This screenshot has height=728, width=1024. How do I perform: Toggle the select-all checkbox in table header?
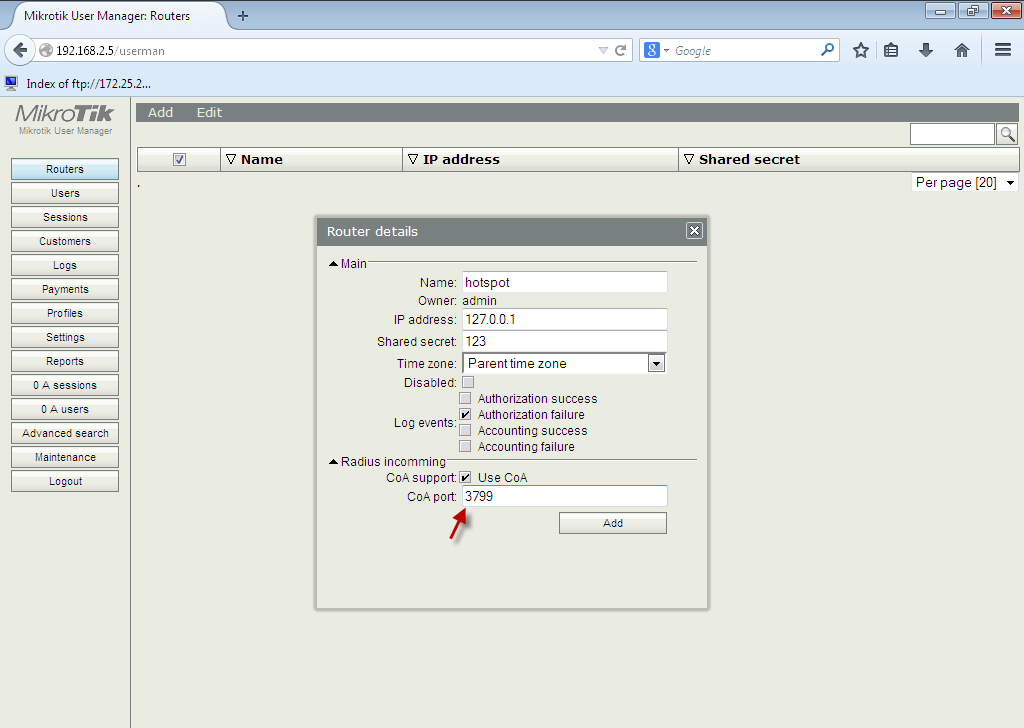tap(179, 159)
